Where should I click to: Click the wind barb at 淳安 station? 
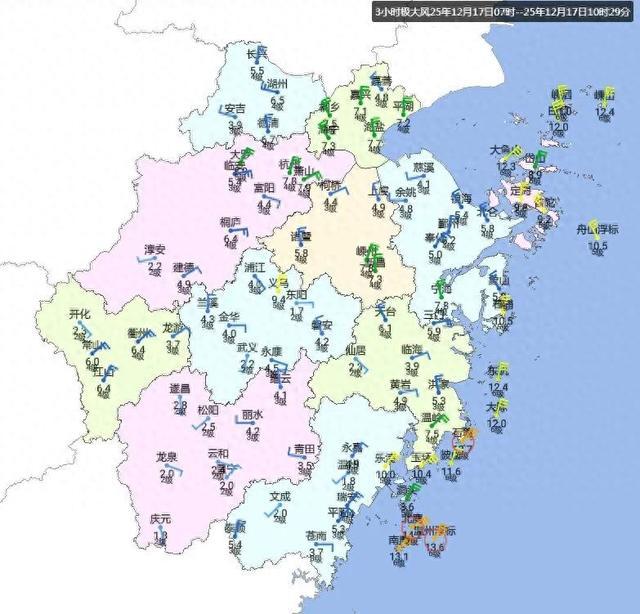click(x=146, y=259)
